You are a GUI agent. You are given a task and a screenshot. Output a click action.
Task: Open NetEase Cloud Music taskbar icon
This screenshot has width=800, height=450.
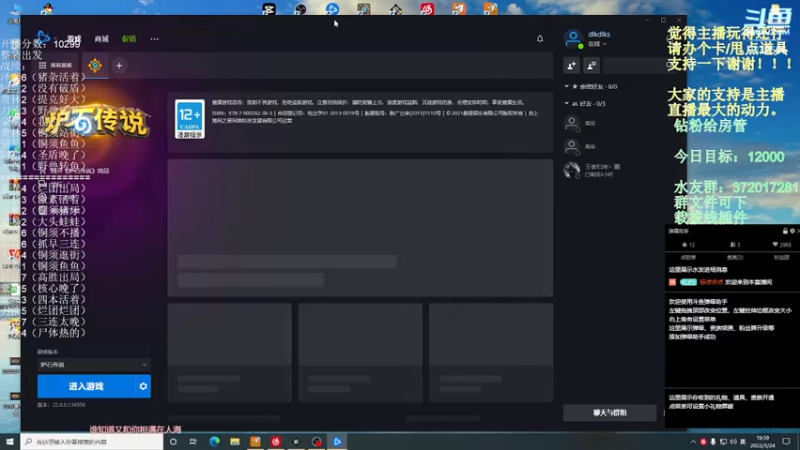pyautogui.click(x=276, y=441)
